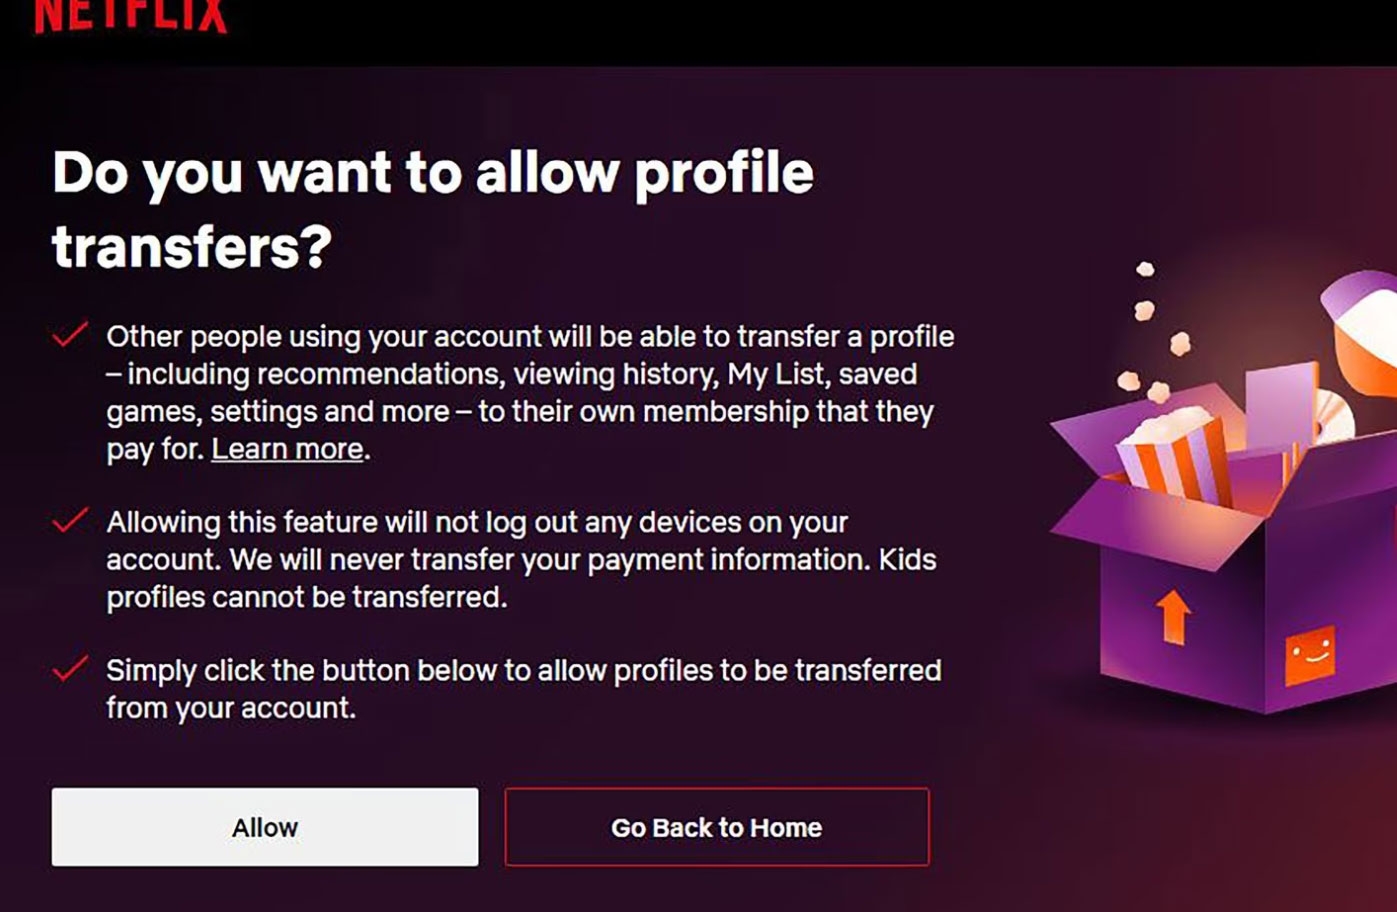The width and height of the screenshot is (1397, 912).
Task: Click the flying popcorn pieces above box
Action: click(x=1155, y=330)
